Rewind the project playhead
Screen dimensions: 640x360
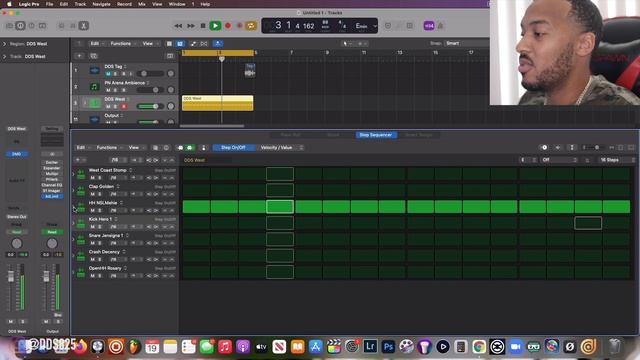(x=178, y=26)
